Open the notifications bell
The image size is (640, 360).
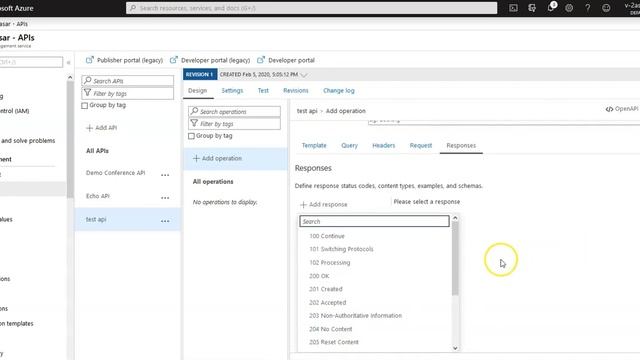pyautogui.click(x=551, y=8)
